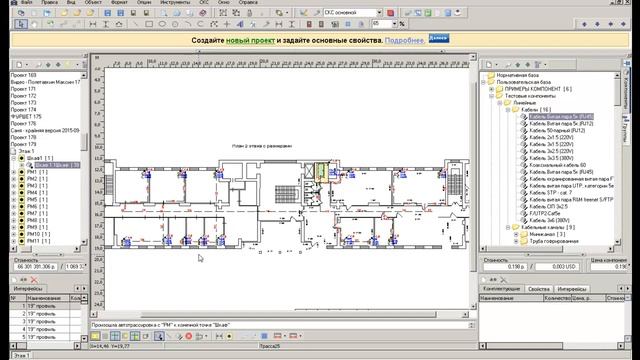Image resolution: width=640 pixels, height=360 pixels.
Task: Click the zoom percentage input field
Action: [x=381, y=24]
